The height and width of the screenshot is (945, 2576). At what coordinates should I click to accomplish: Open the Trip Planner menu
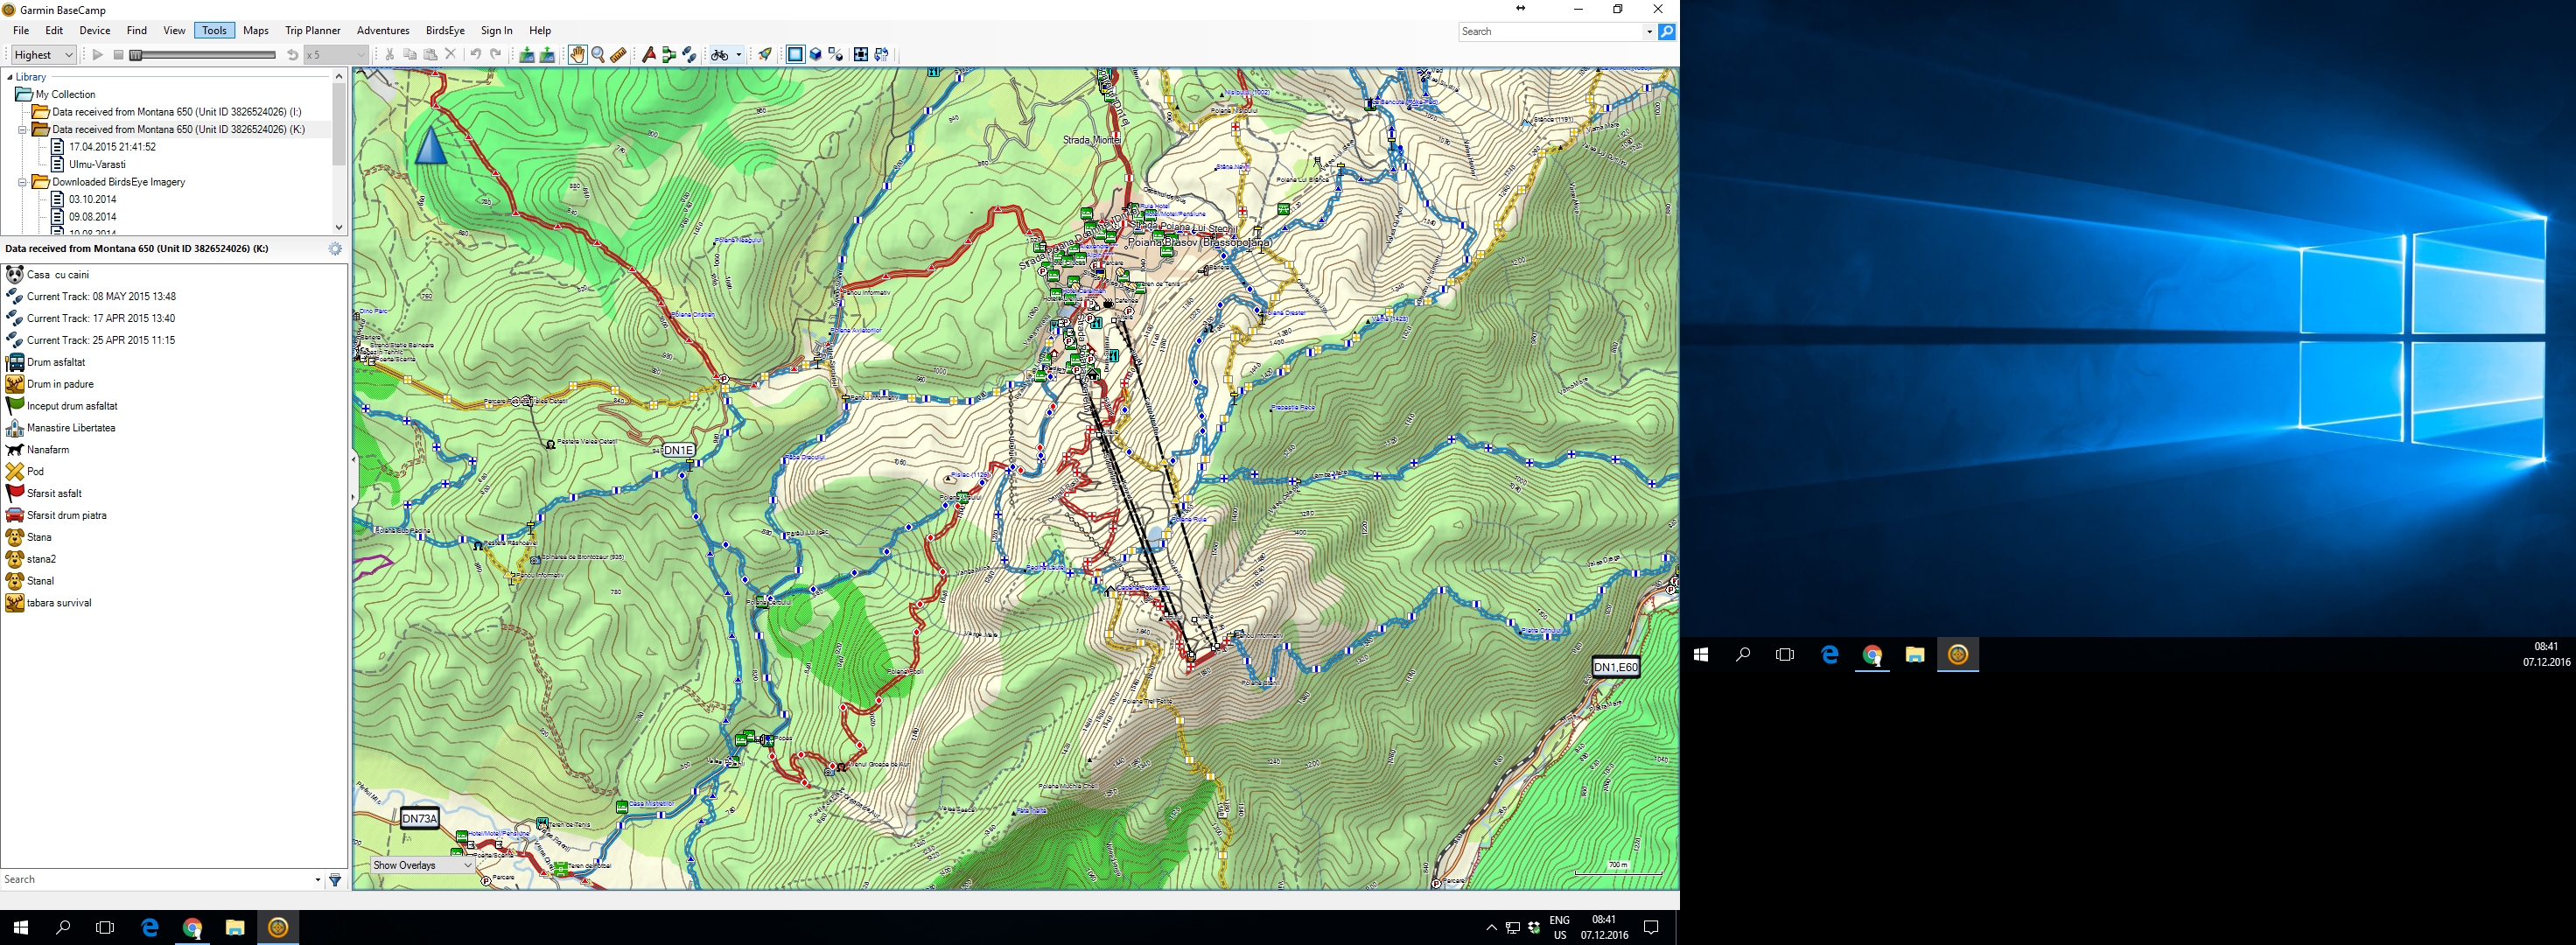coord(312,31)
